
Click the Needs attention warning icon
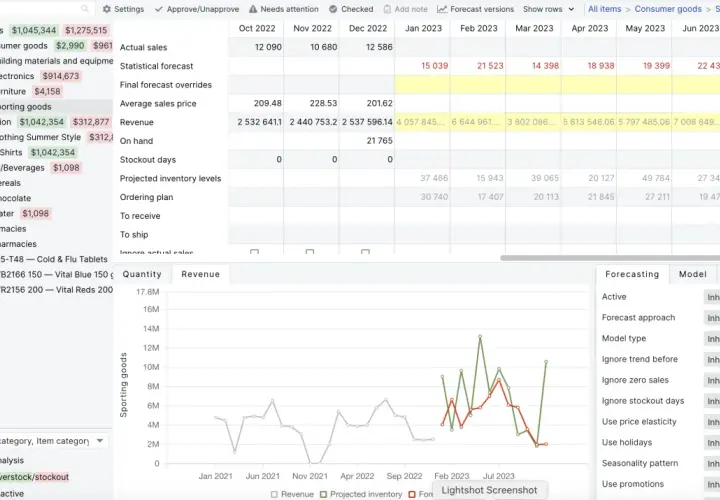pos(253,9)
